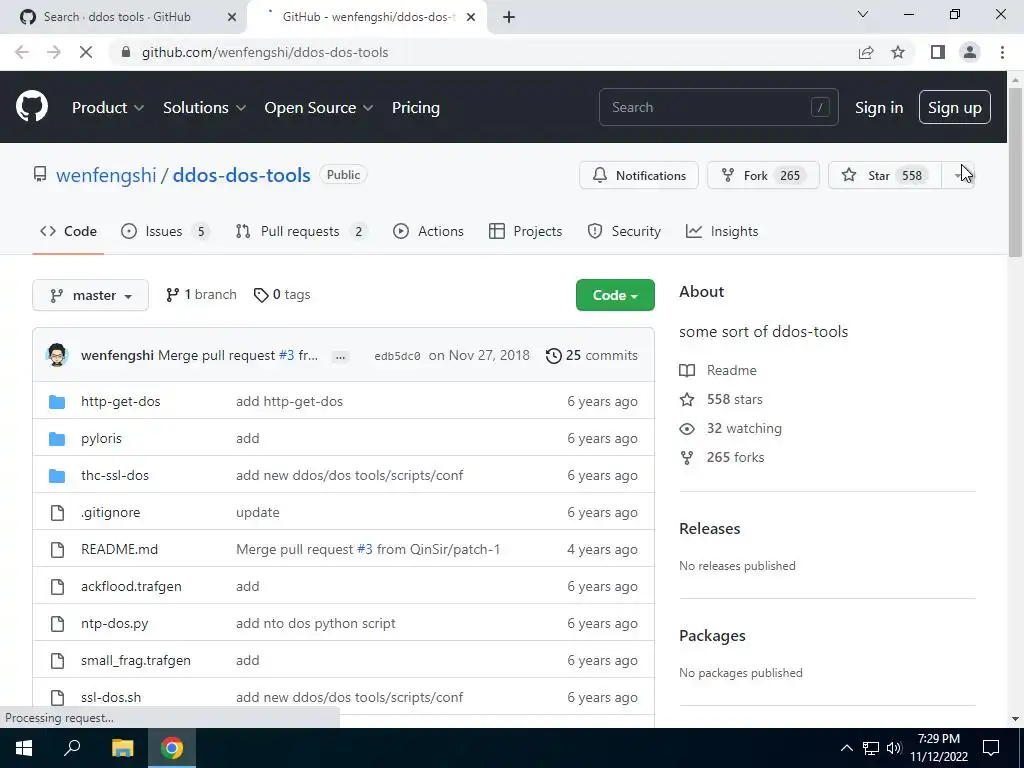Open small_frag.trafgen file
The height and width of the screenshot is (768, 1024).
[x=136, y=660]
